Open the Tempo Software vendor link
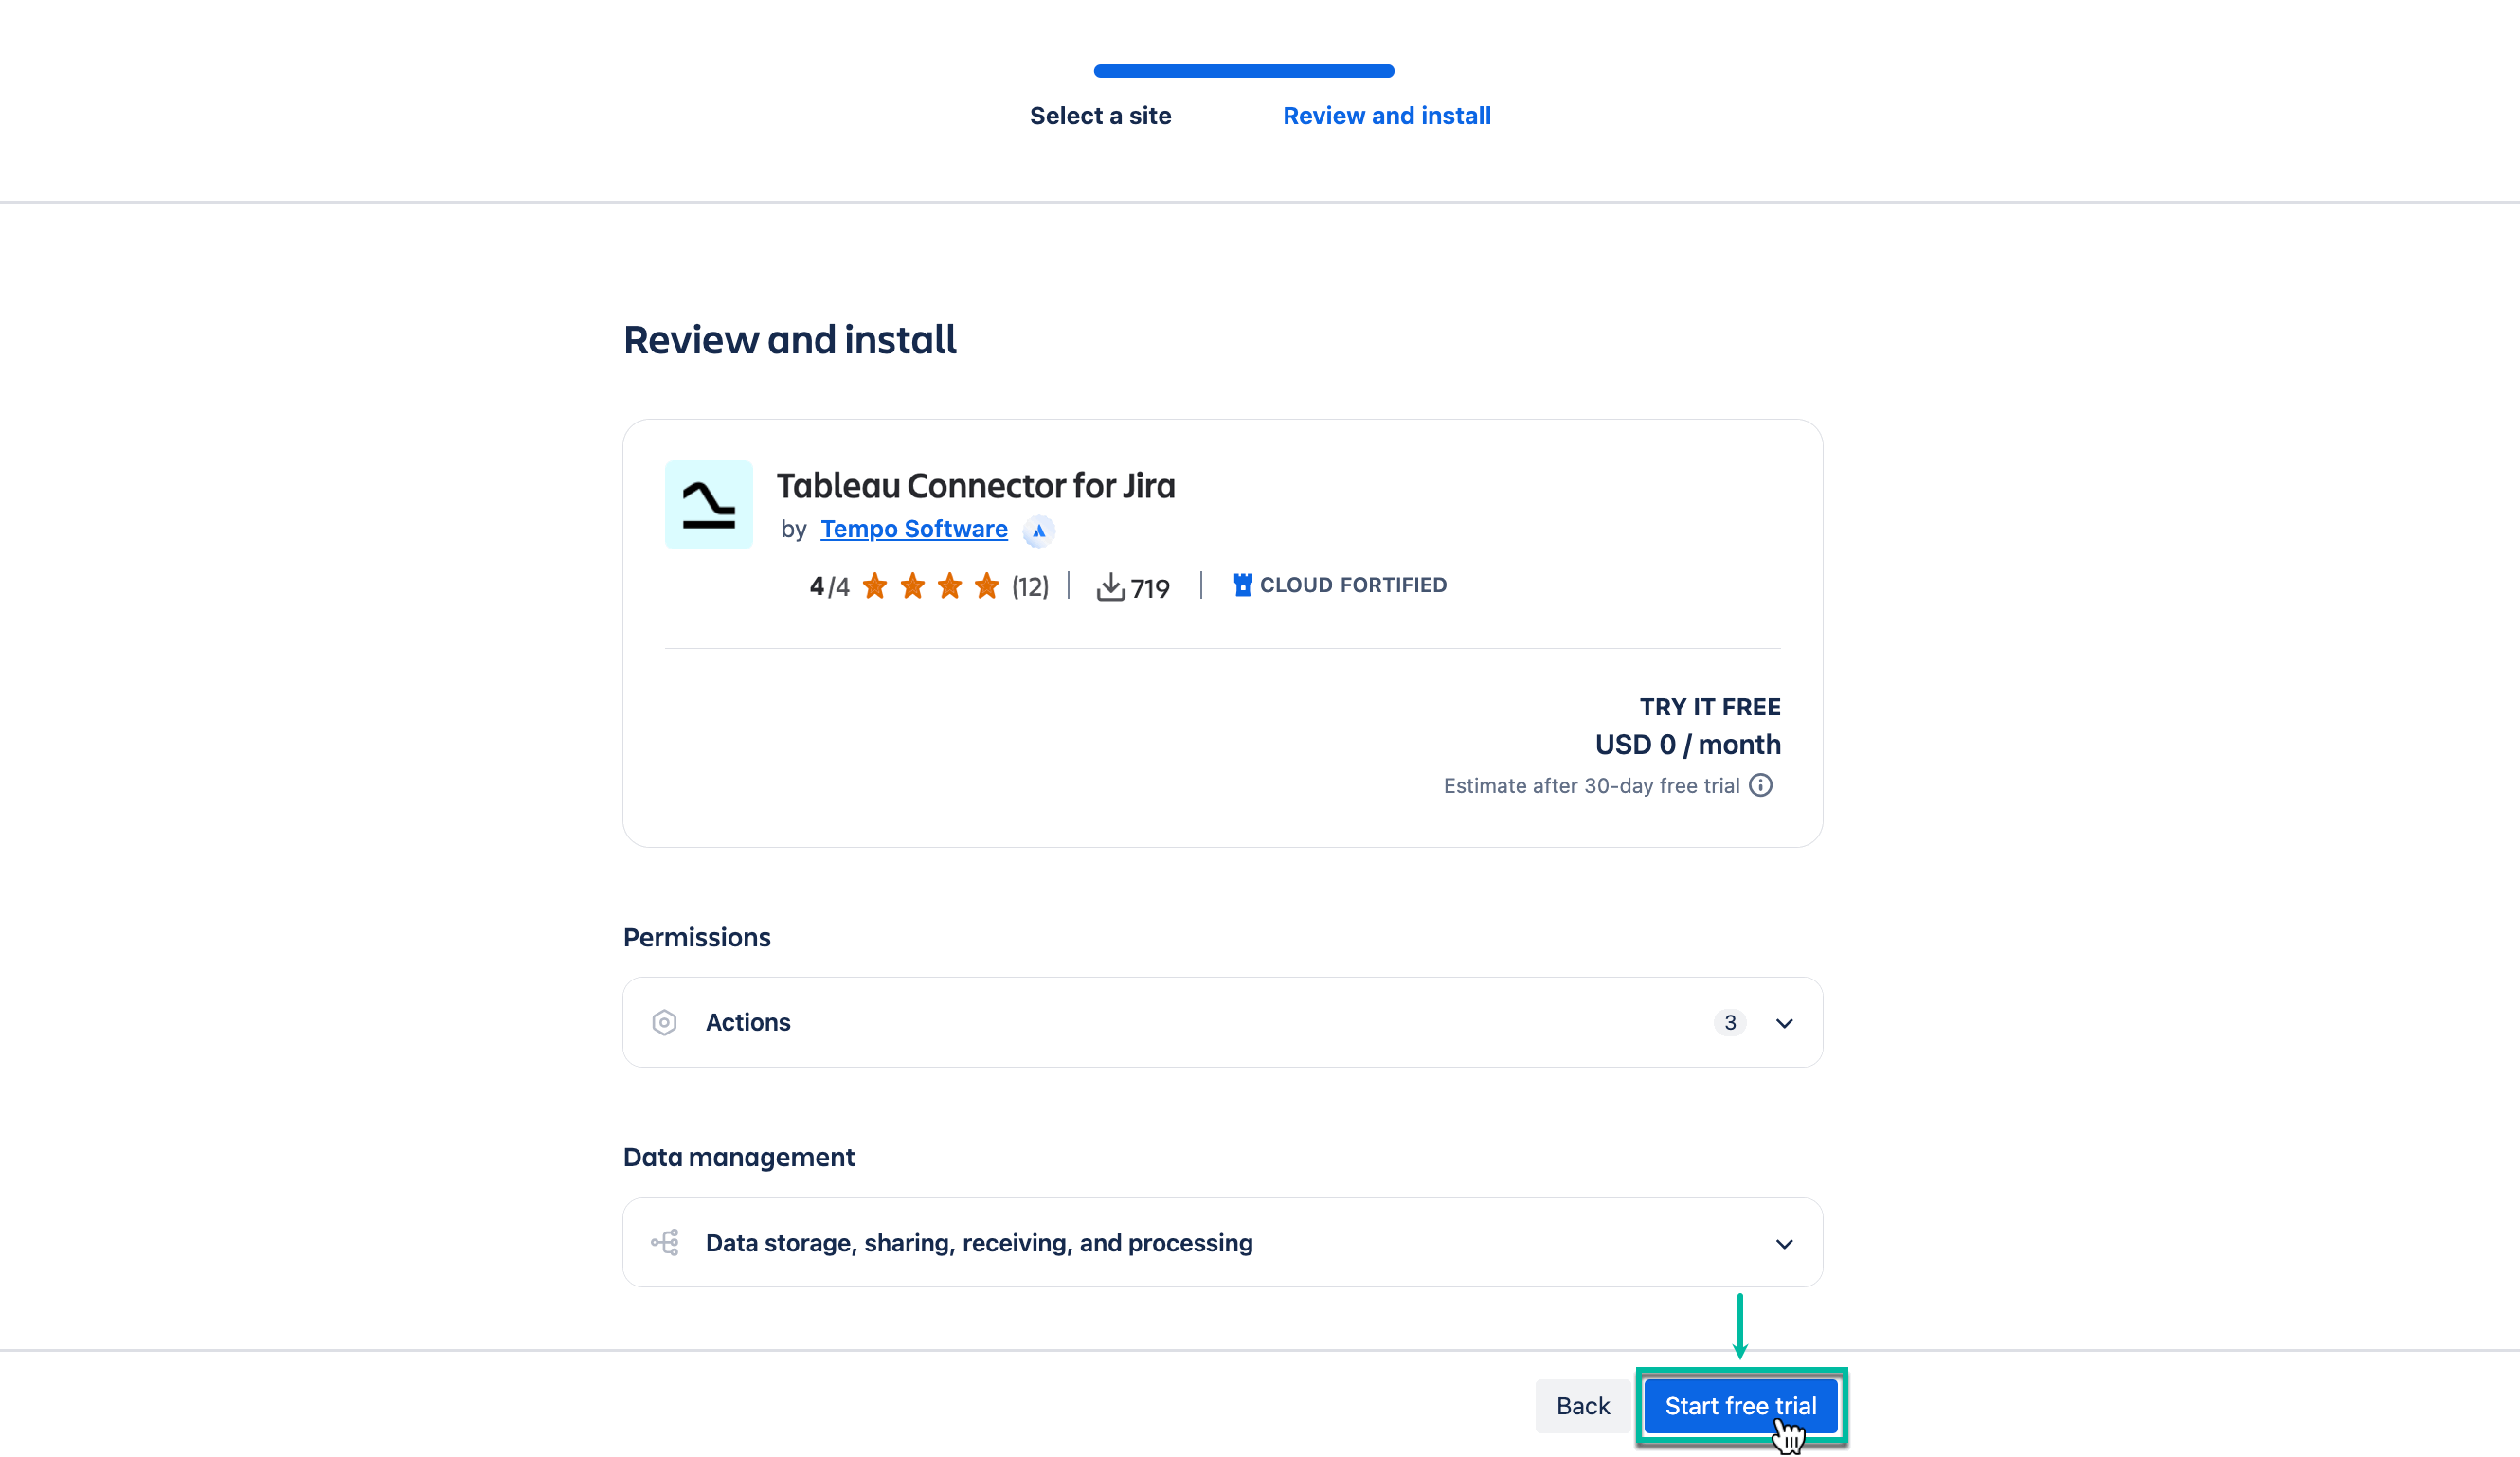Image resolution: width=2520 pixels, height=1457 pixels. click(x=913, y=529)
